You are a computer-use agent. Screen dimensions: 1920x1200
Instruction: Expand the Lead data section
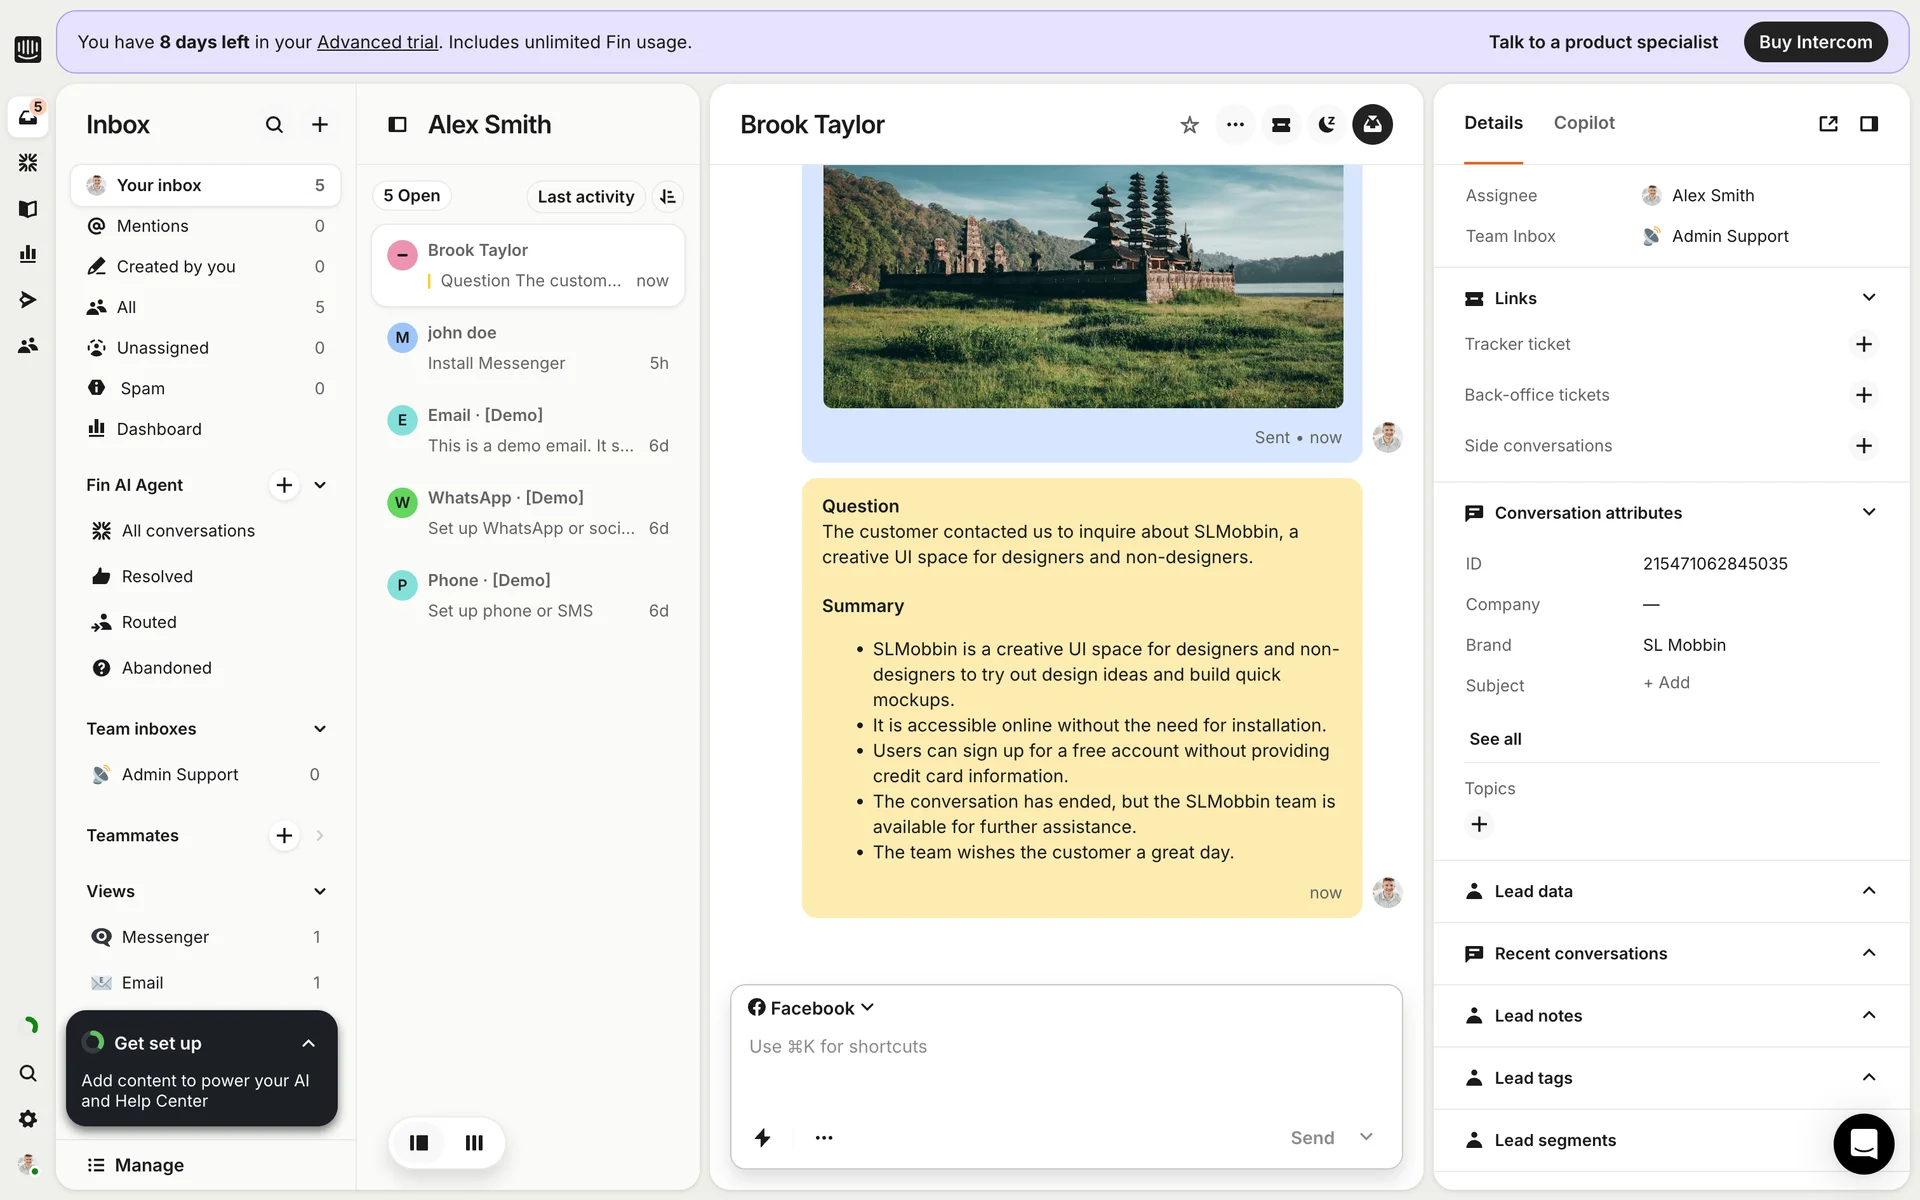pyautogui.click(x=1868, y=891)
